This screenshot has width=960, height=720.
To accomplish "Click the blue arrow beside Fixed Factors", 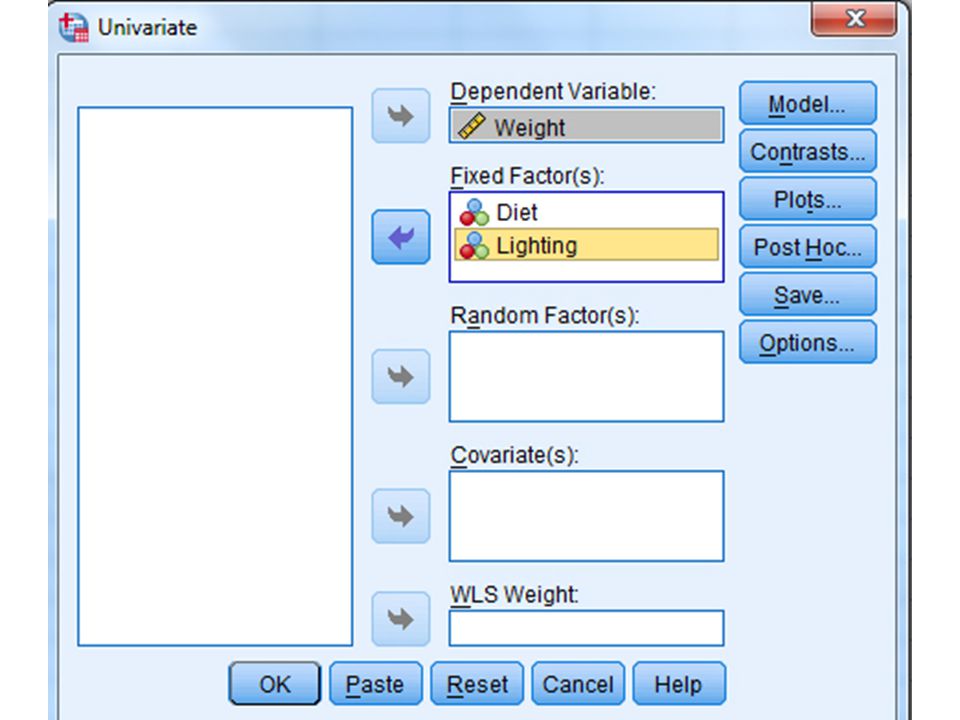I will click(400, 237).
